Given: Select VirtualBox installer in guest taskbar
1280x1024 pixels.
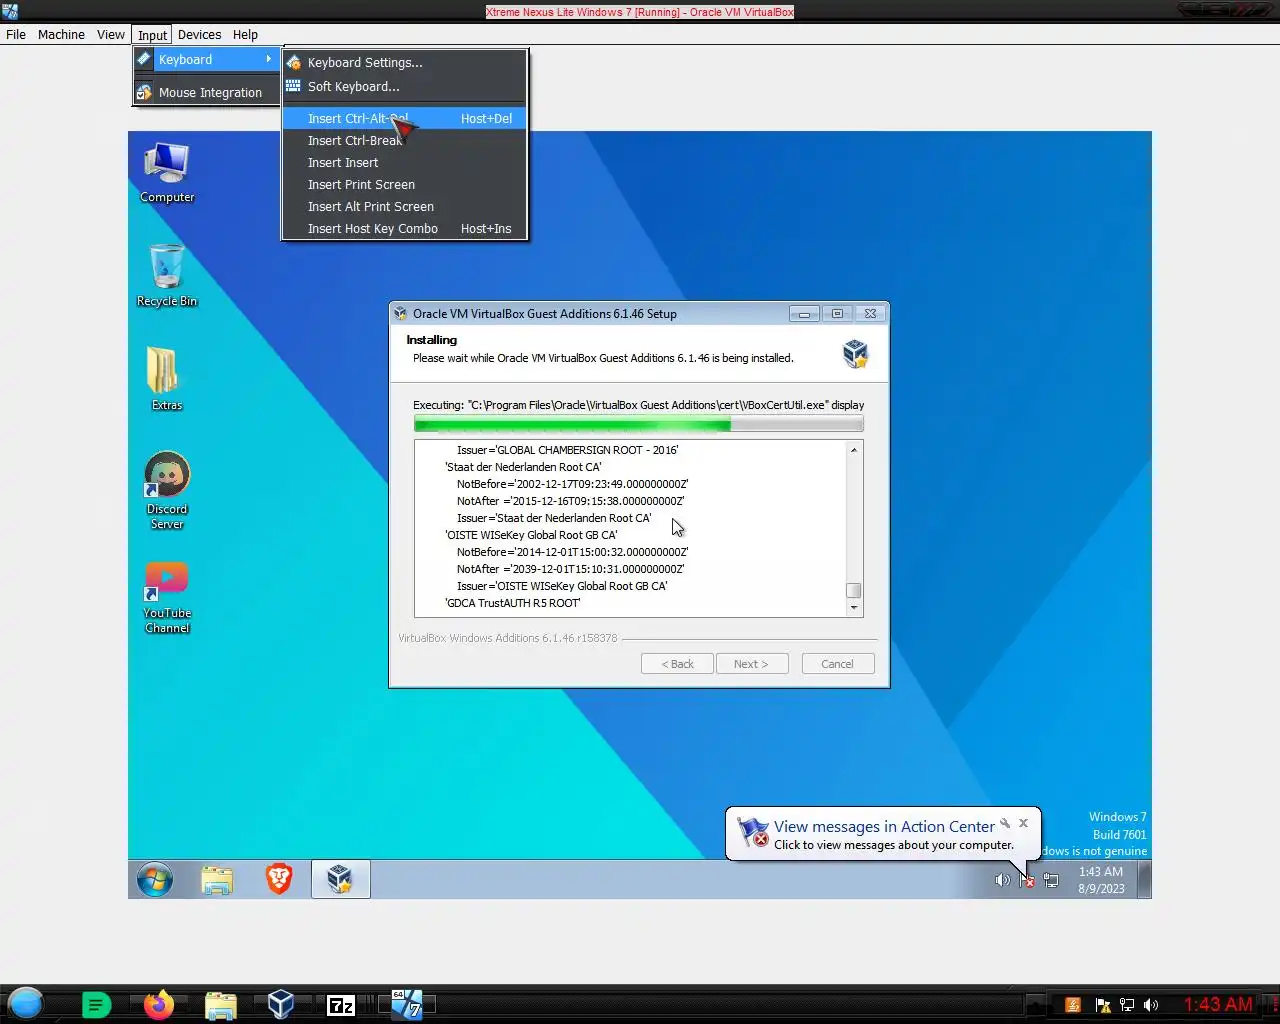Looking at the screenshot, I should click(340, 879).
